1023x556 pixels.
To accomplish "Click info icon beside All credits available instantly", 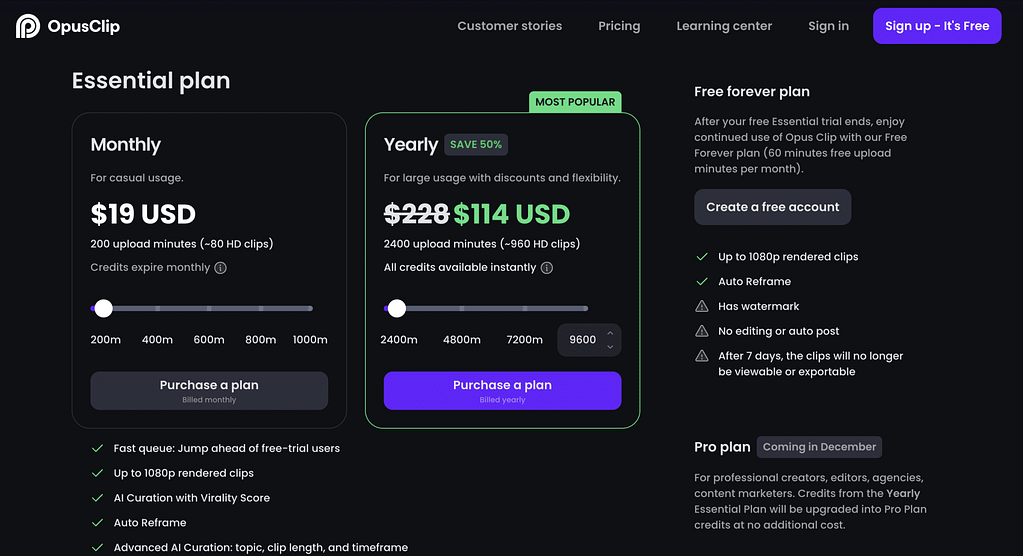I will tap(547, 268).
